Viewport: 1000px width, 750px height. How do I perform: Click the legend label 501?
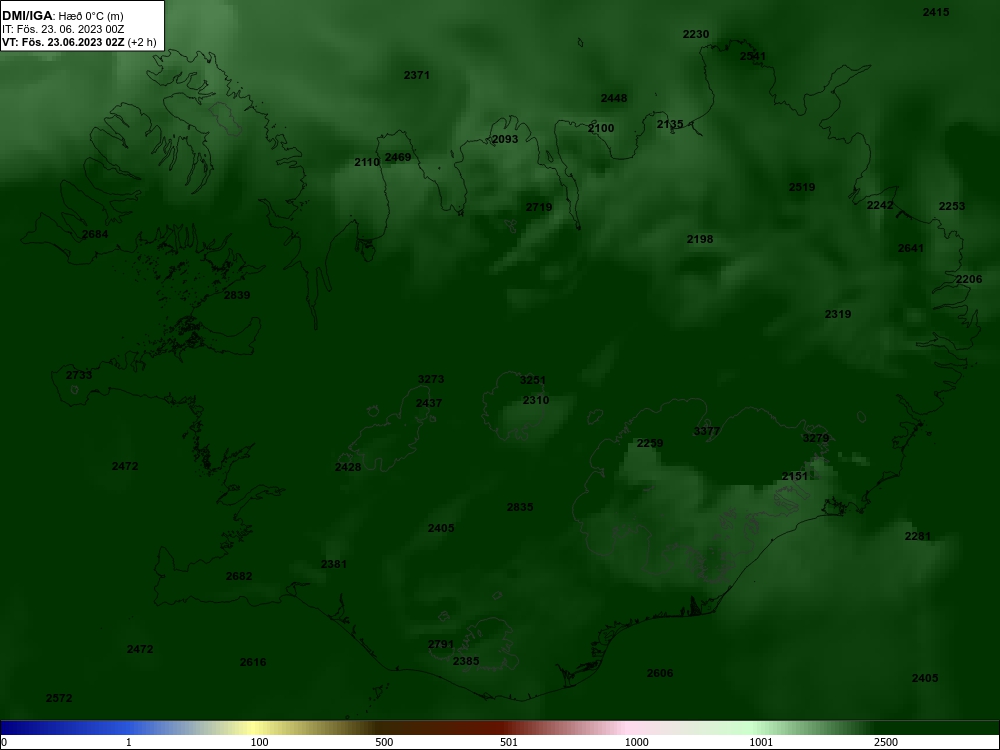(509, 742)
